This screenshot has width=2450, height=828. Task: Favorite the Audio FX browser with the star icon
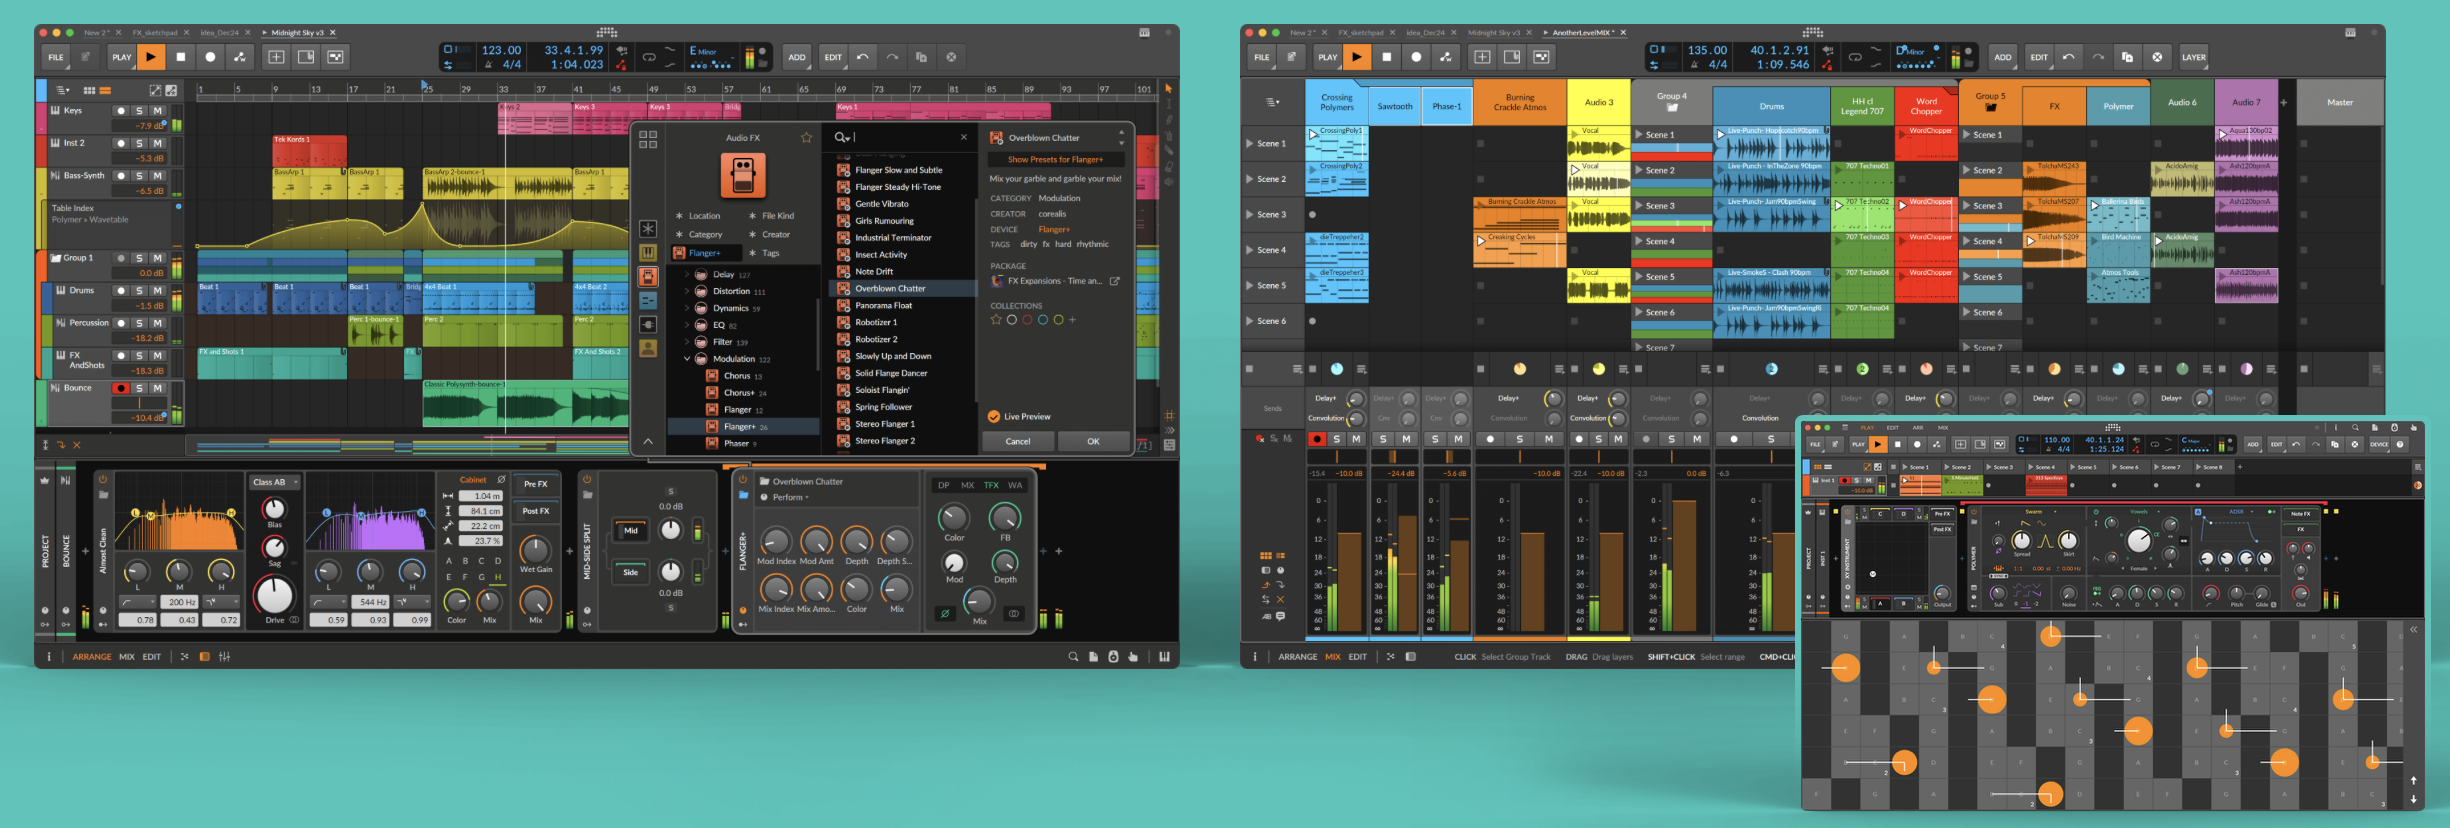(806, 138)
